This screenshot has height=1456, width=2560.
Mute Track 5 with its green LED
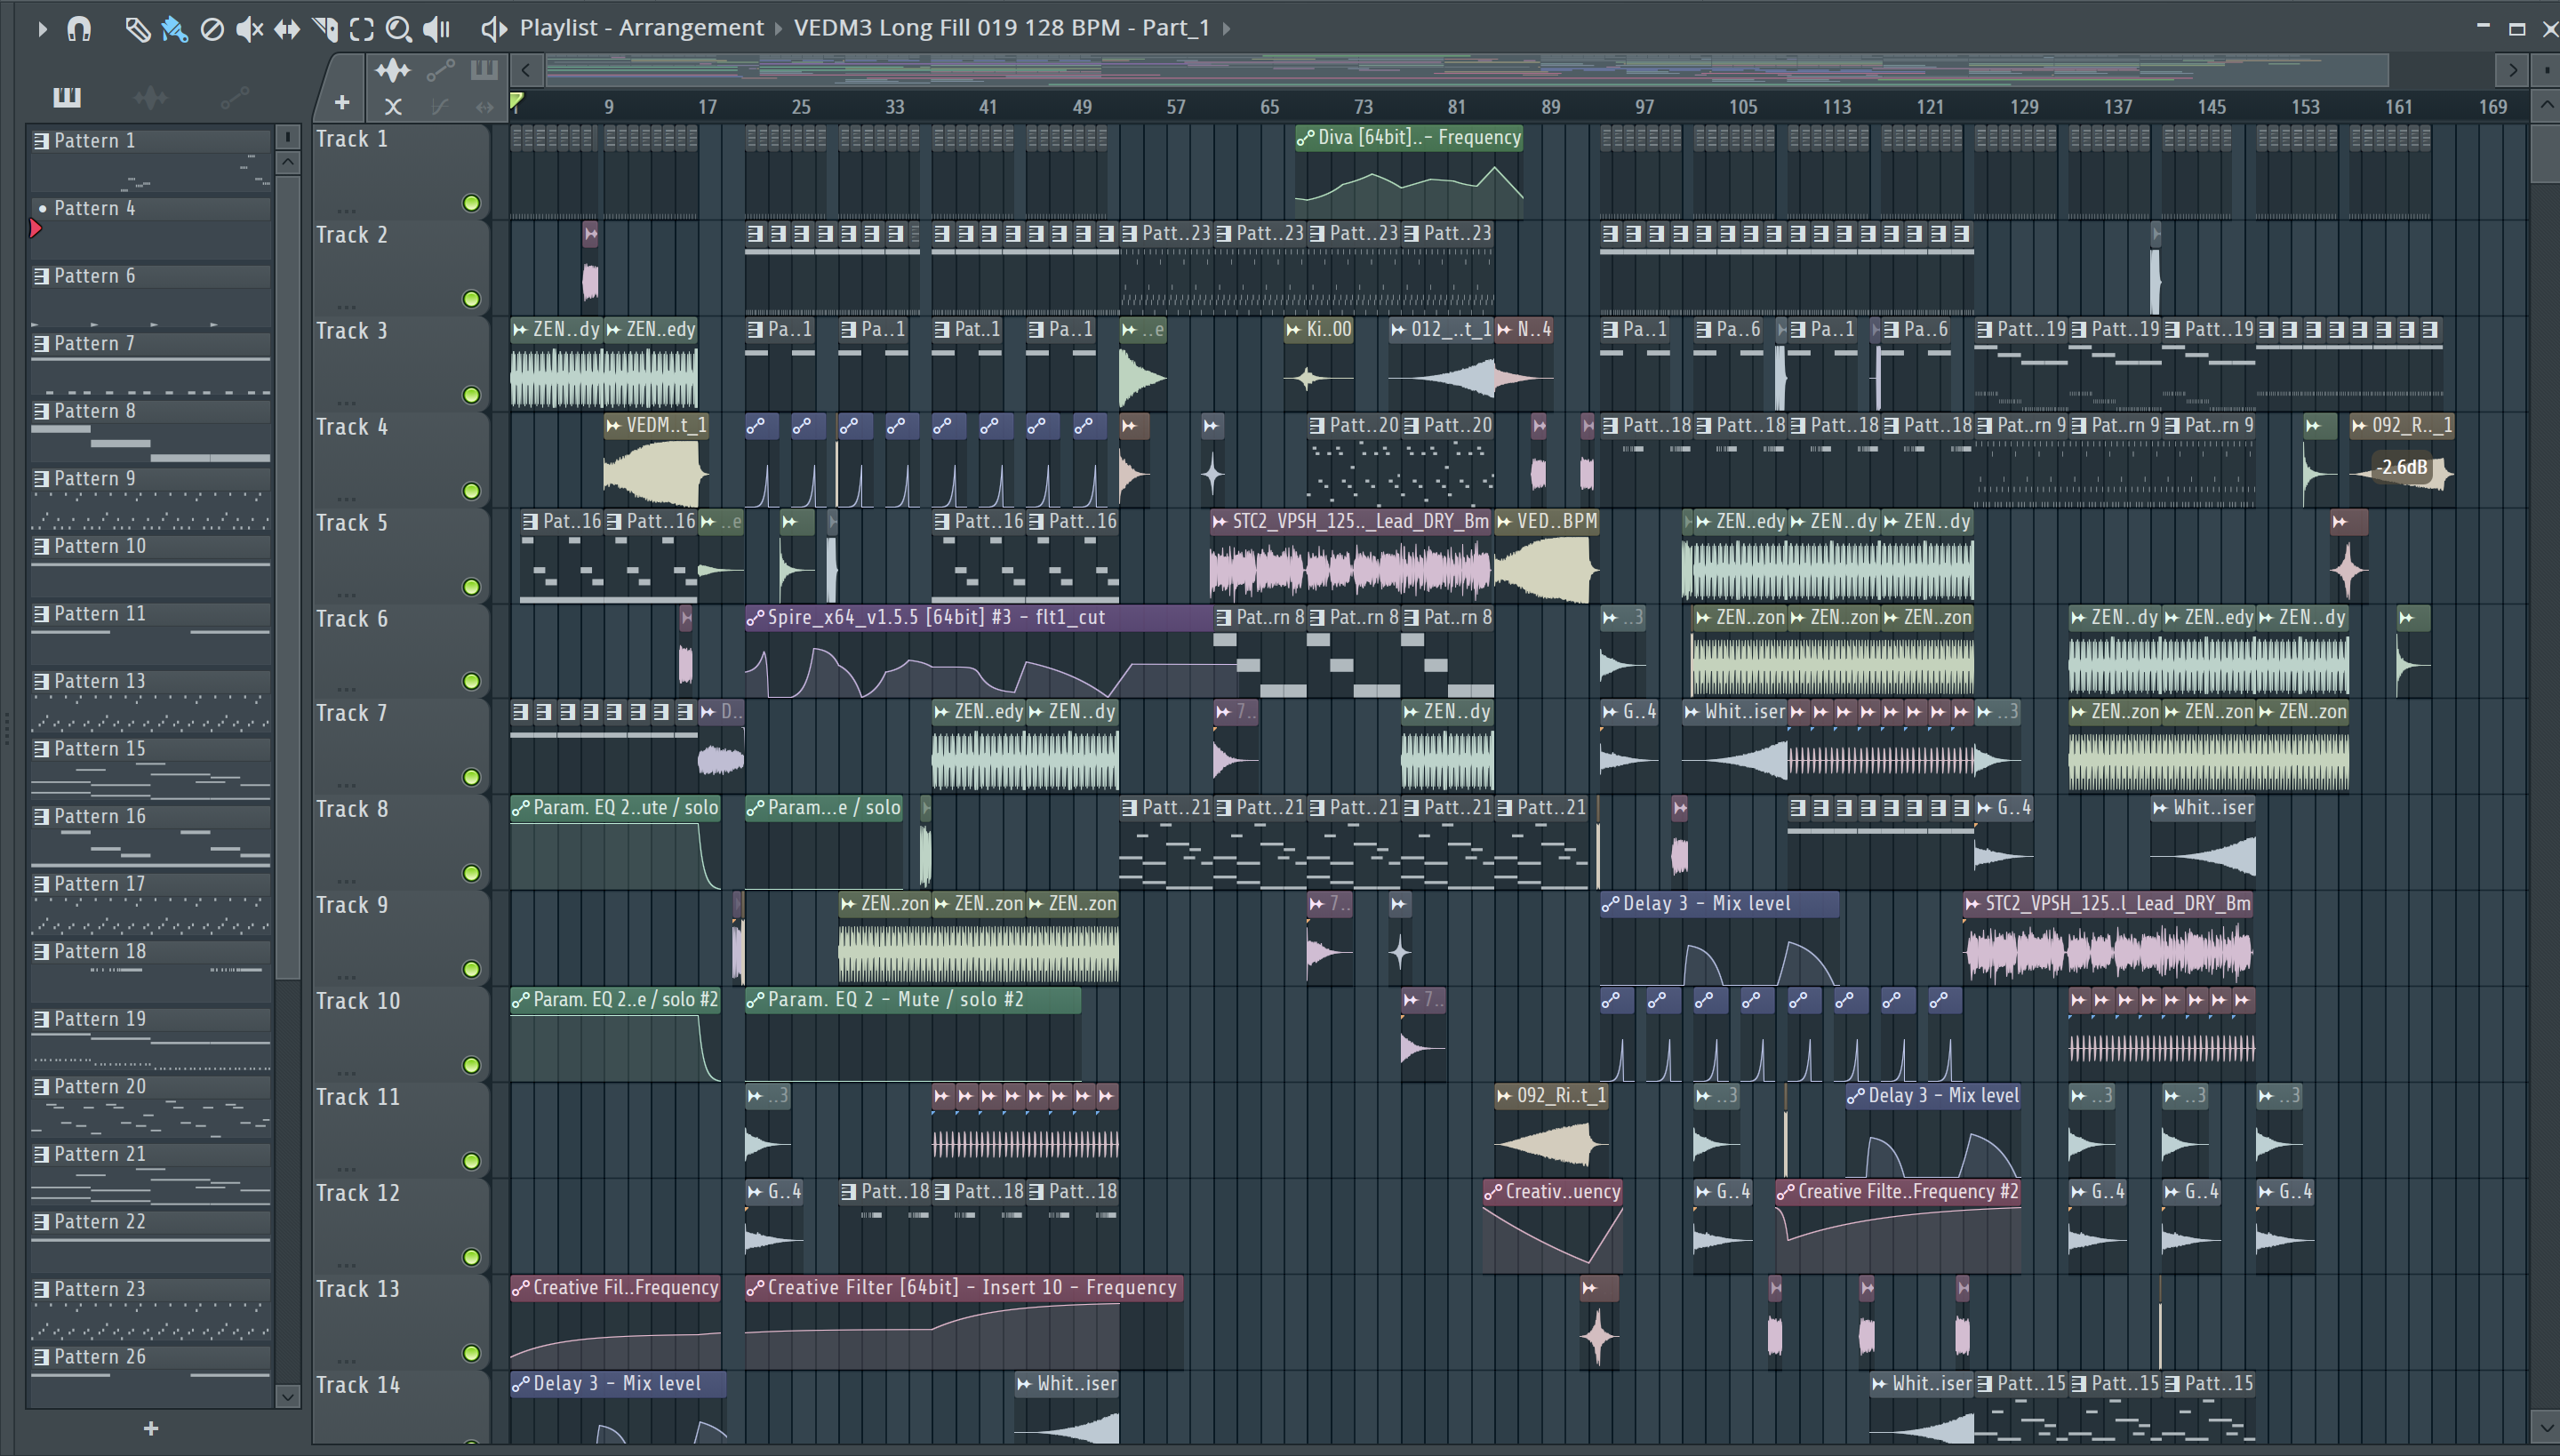coord(471,587)
